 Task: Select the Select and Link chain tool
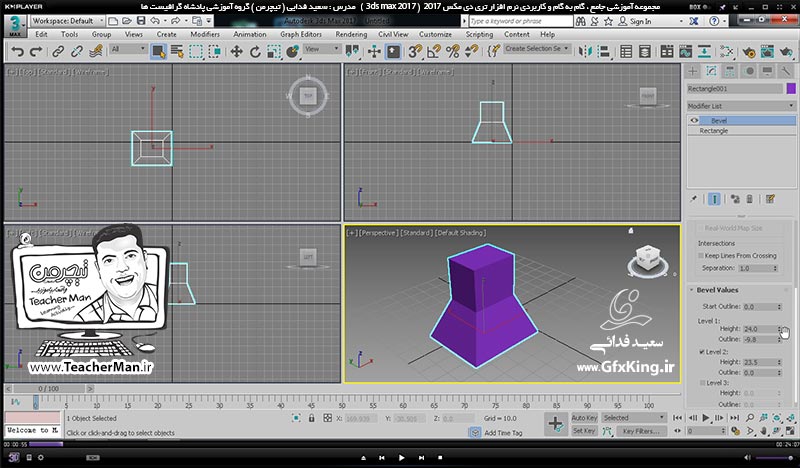click(58, 52)
